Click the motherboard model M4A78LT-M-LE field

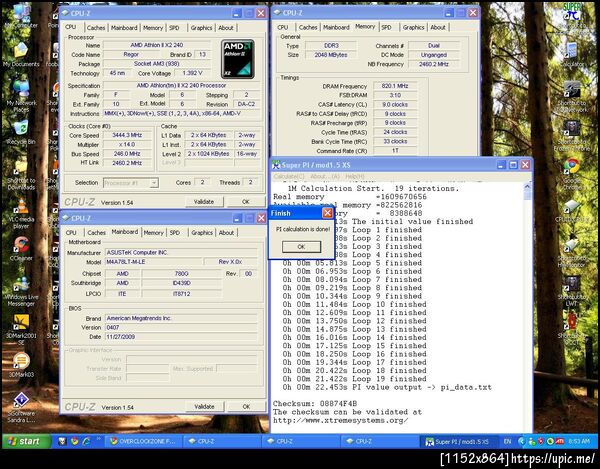pyautogui.click(x=154, y=262)
